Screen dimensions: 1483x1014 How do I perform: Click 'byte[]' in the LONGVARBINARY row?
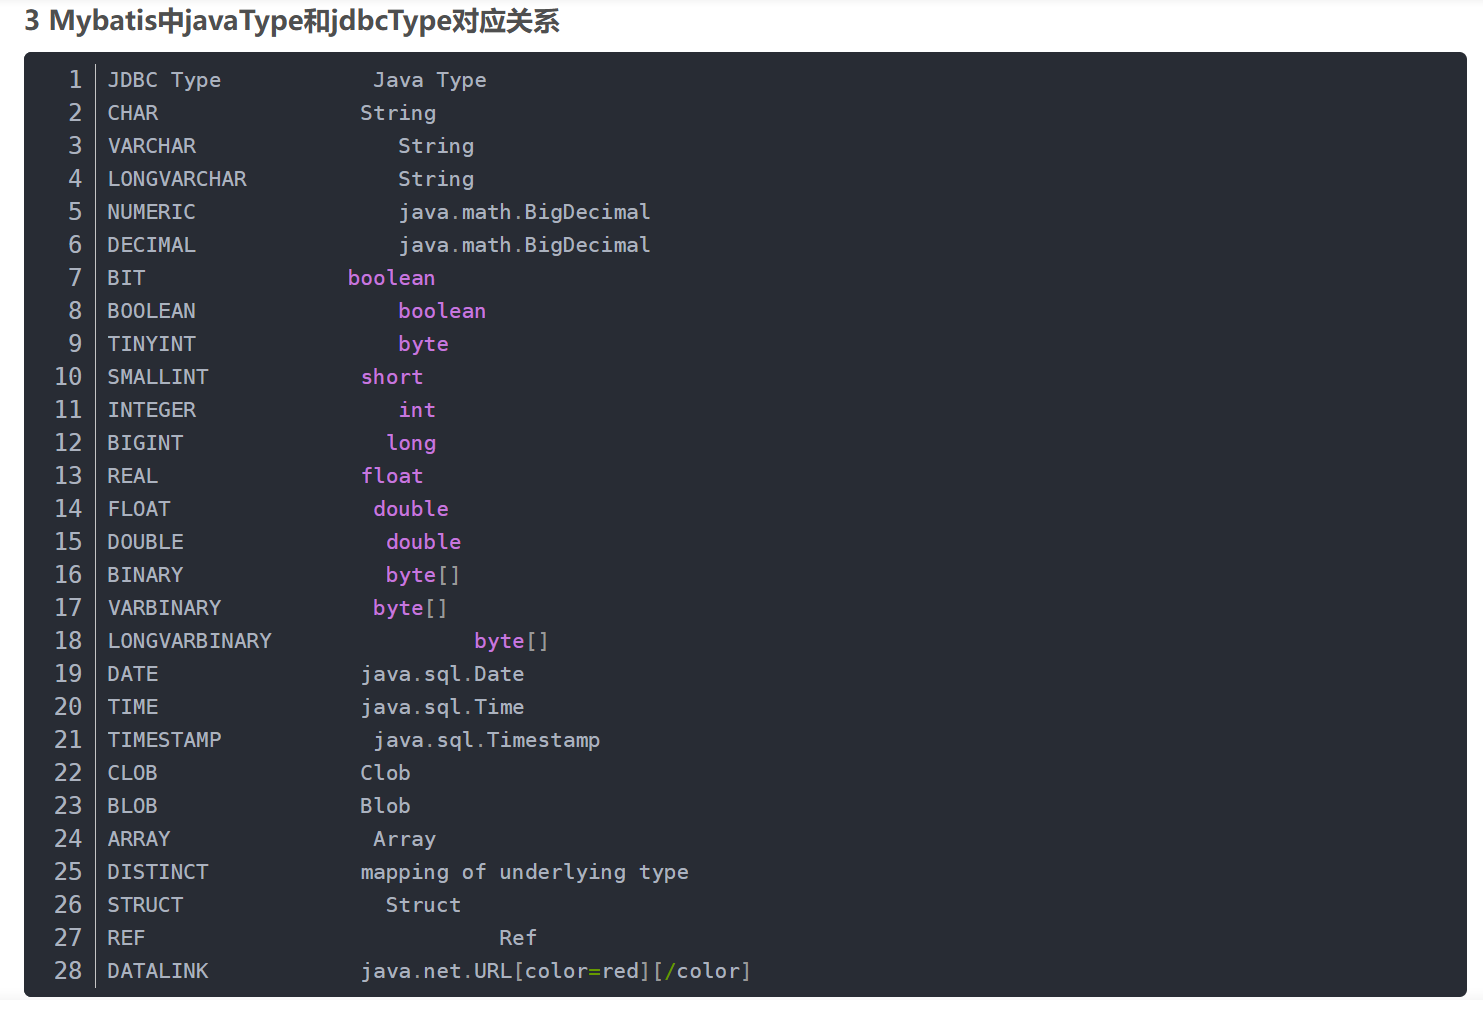511,641
